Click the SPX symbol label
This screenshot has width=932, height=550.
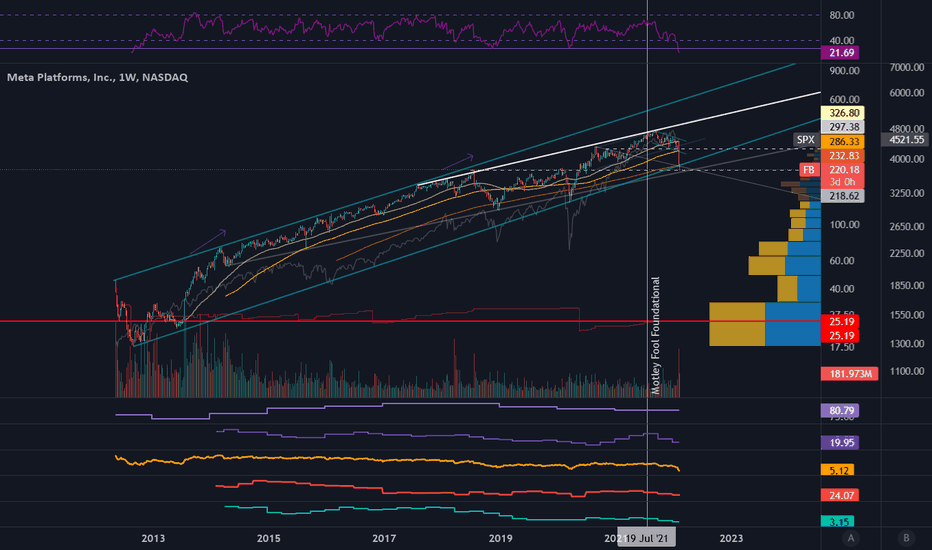[805, 140]
